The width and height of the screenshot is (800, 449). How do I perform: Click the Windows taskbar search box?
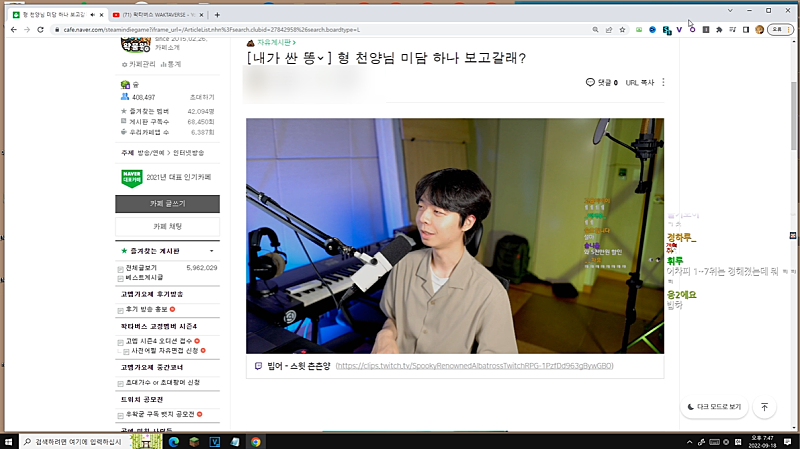pos(76,442)
